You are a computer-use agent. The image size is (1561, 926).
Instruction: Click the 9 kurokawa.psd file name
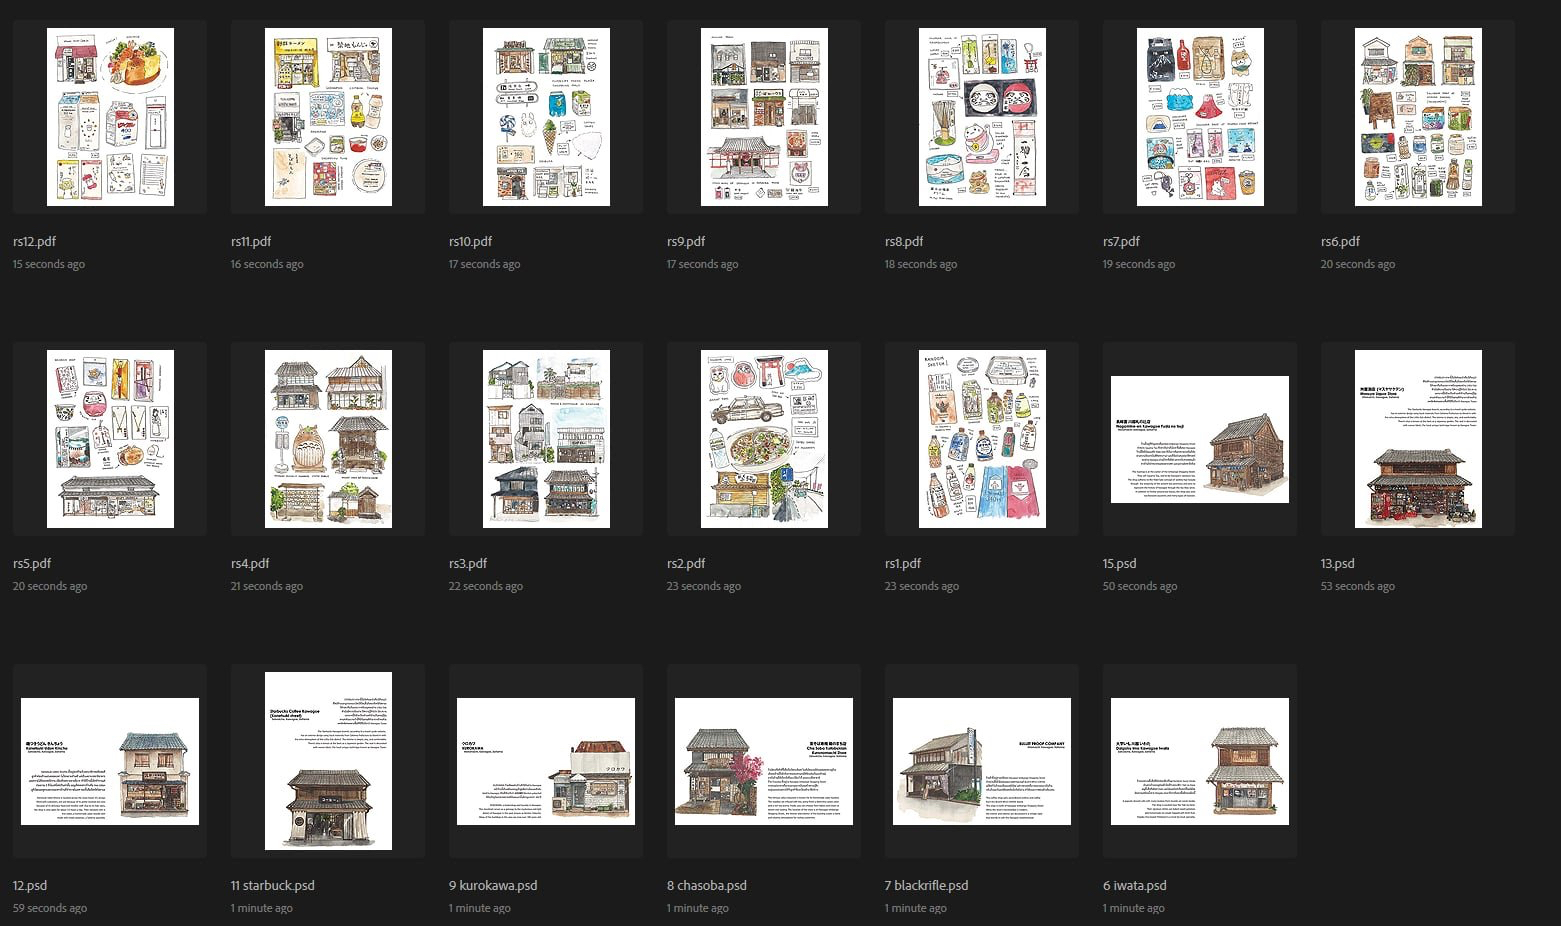point(493,885)
